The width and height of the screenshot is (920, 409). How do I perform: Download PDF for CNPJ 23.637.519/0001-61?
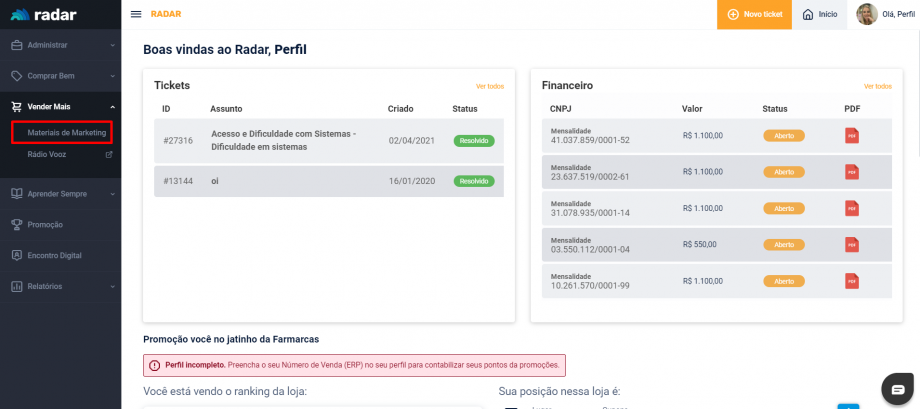[851, 172]
